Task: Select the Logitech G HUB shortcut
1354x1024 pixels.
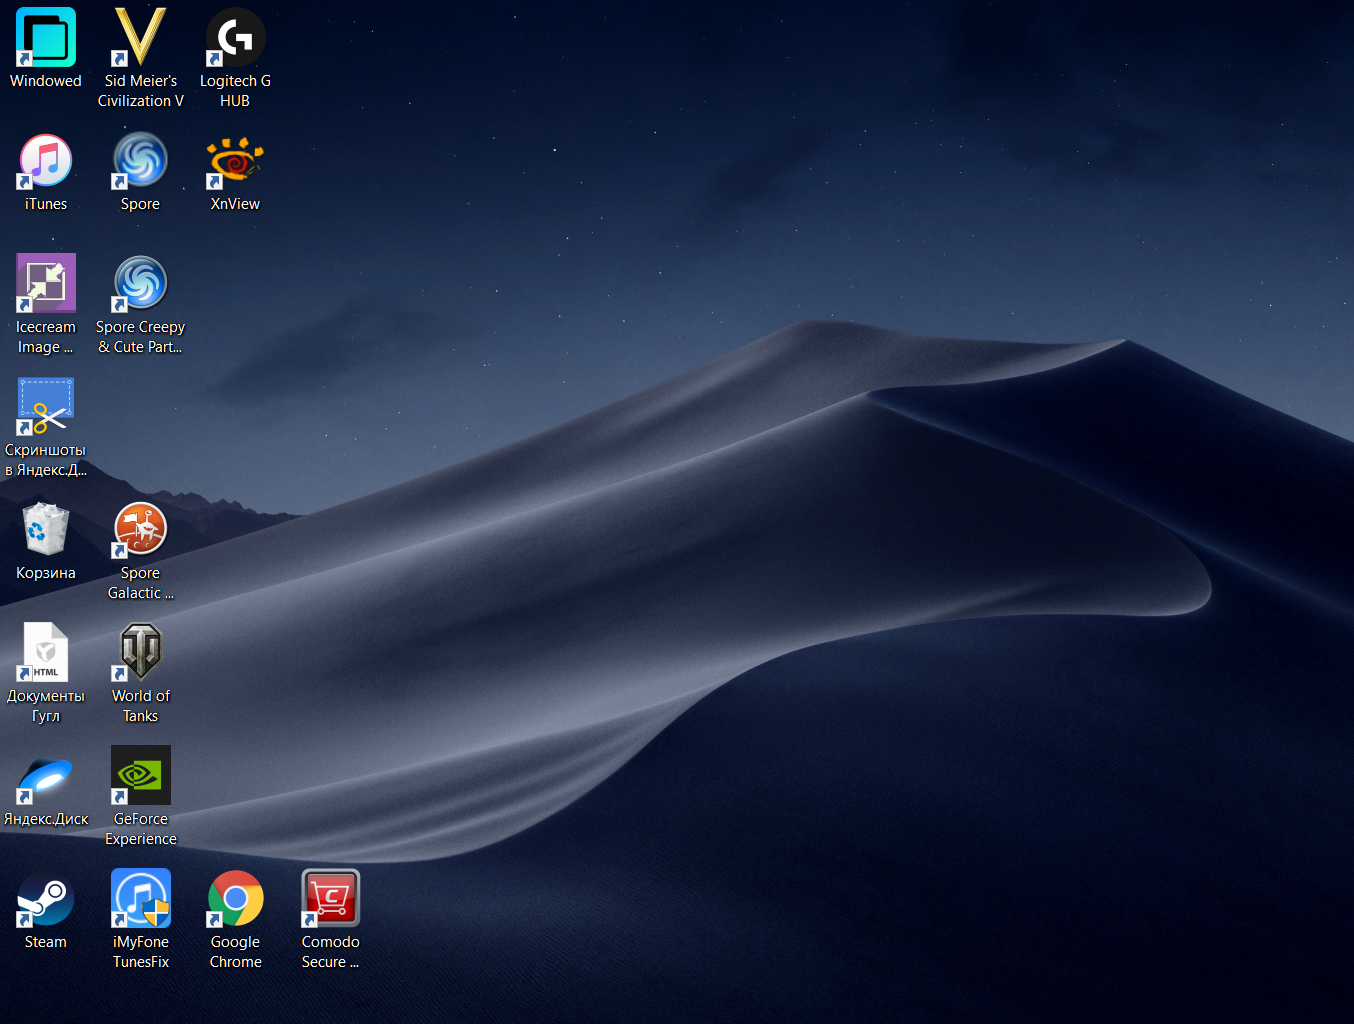Action: [235, 38]
